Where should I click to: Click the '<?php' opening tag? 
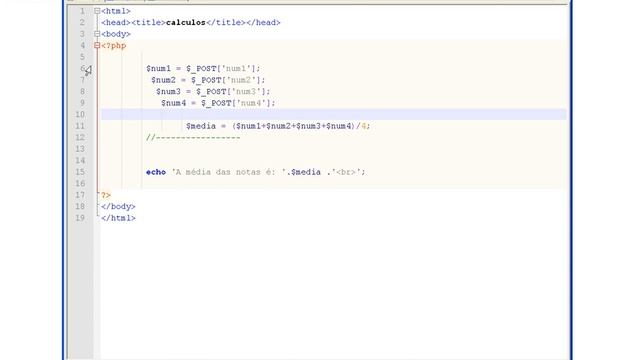tap(113, 46)
